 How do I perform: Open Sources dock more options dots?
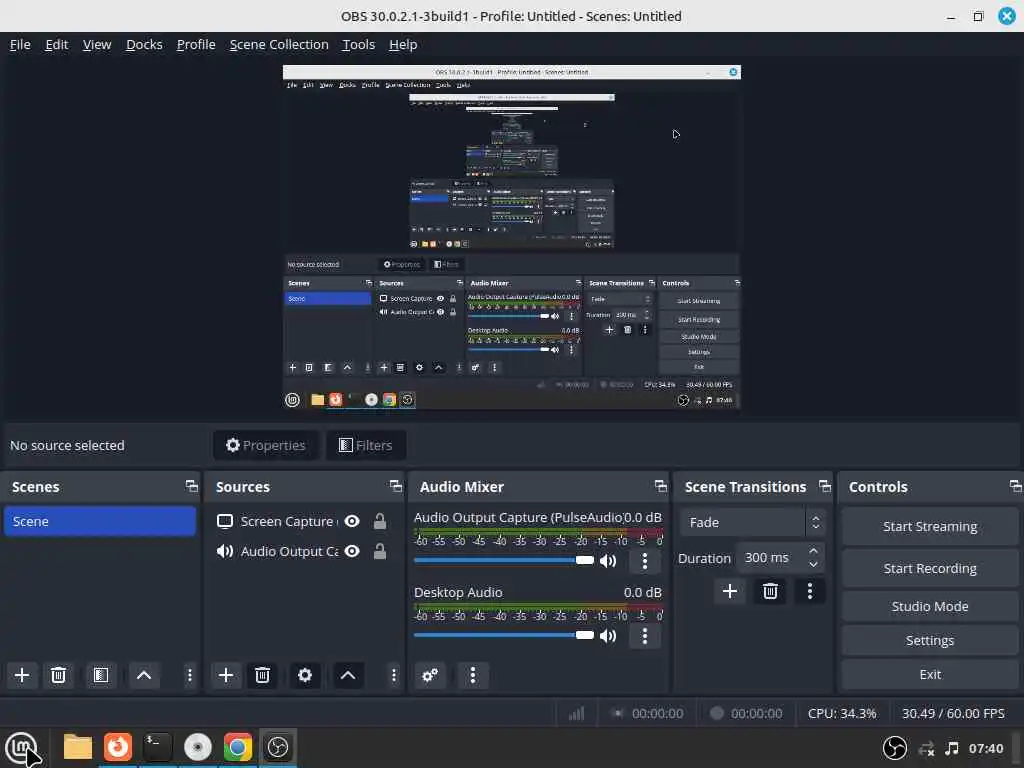pos(393,675)
